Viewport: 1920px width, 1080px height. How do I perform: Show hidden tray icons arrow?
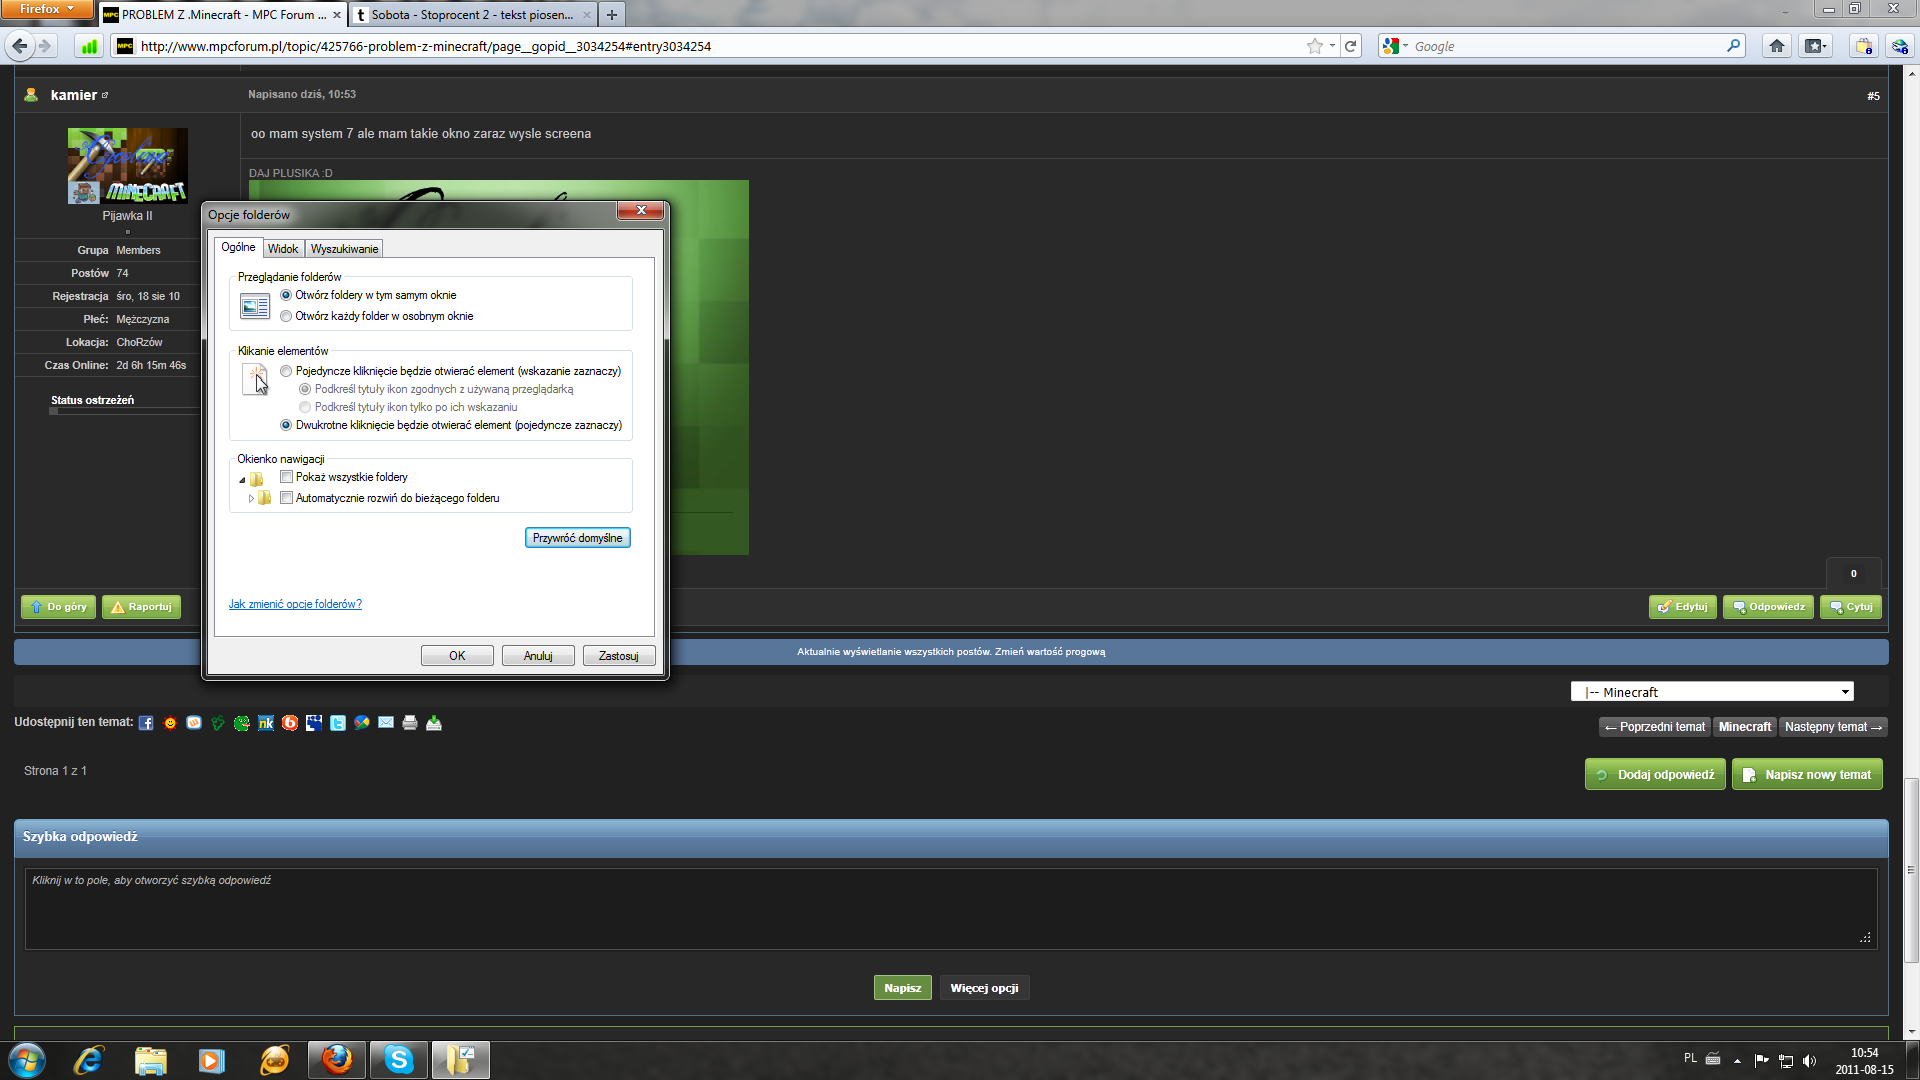click(1737, 1061)
